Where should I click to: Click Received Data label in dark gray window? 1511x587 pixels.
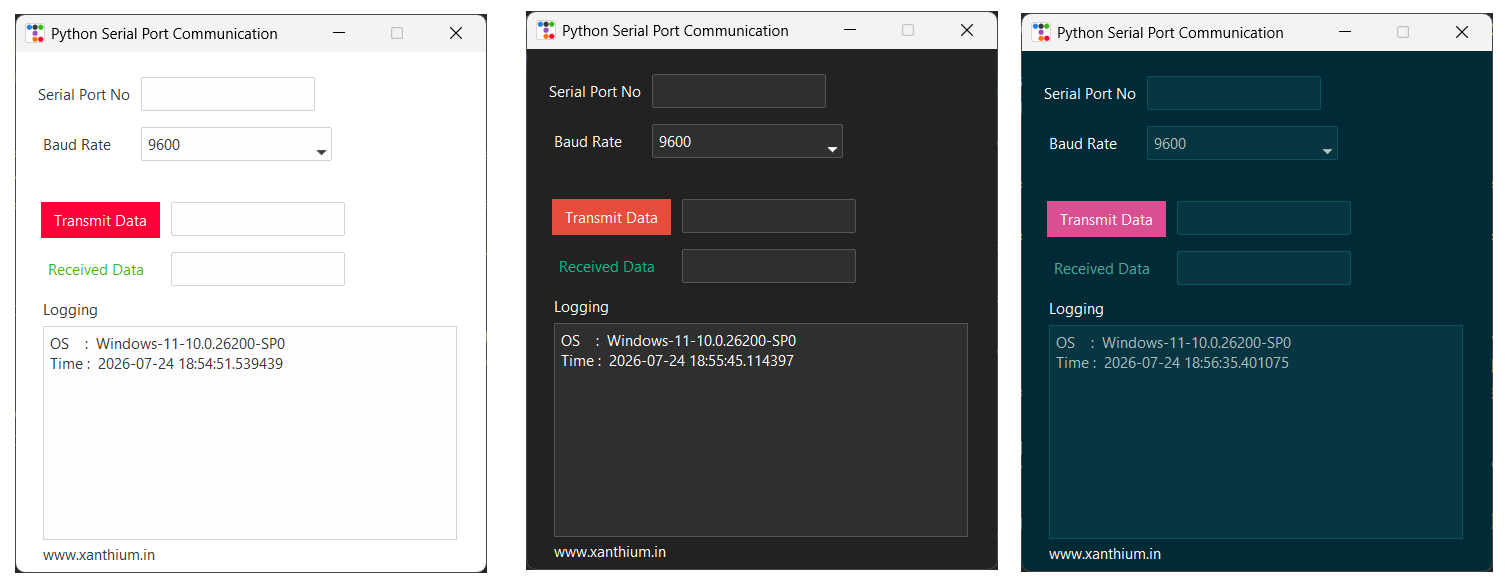click(x=607, y=267)
